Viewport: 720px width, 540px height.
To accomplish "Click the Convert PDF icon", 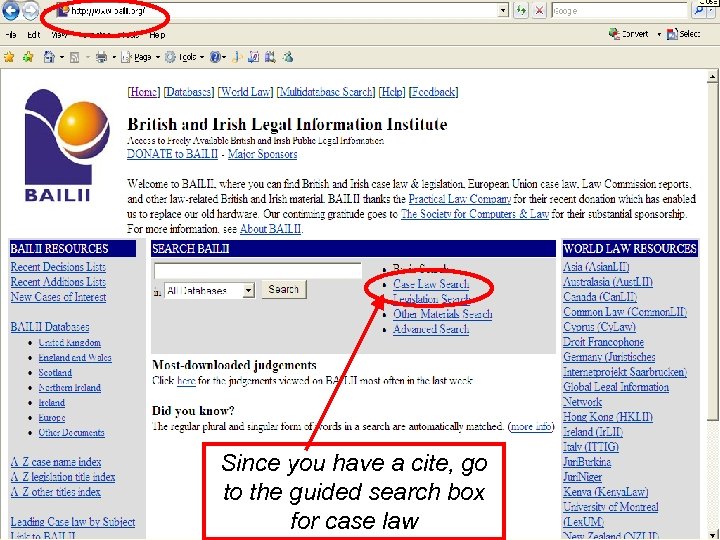I will tap(614, 34).
